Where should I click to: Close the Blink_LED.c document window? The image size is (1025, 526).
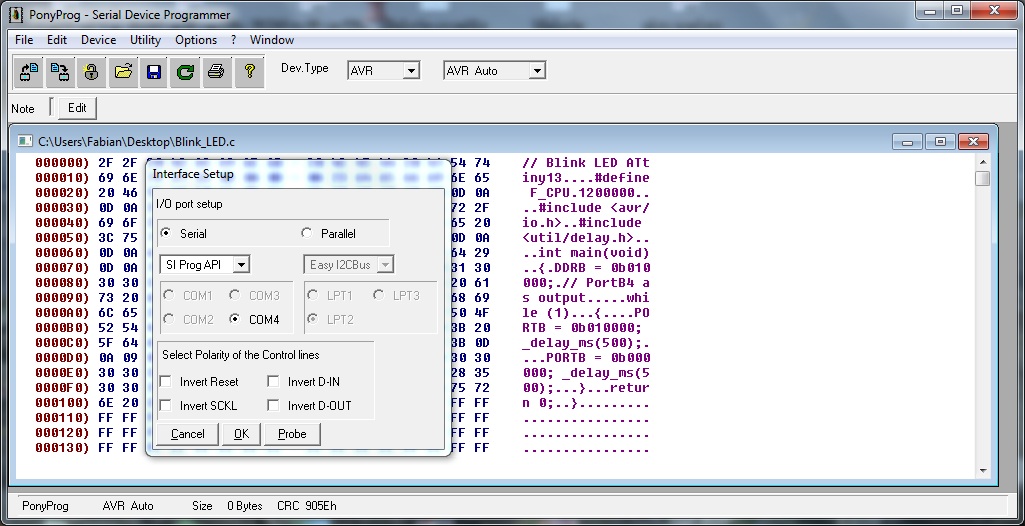[x=973, y=141]
